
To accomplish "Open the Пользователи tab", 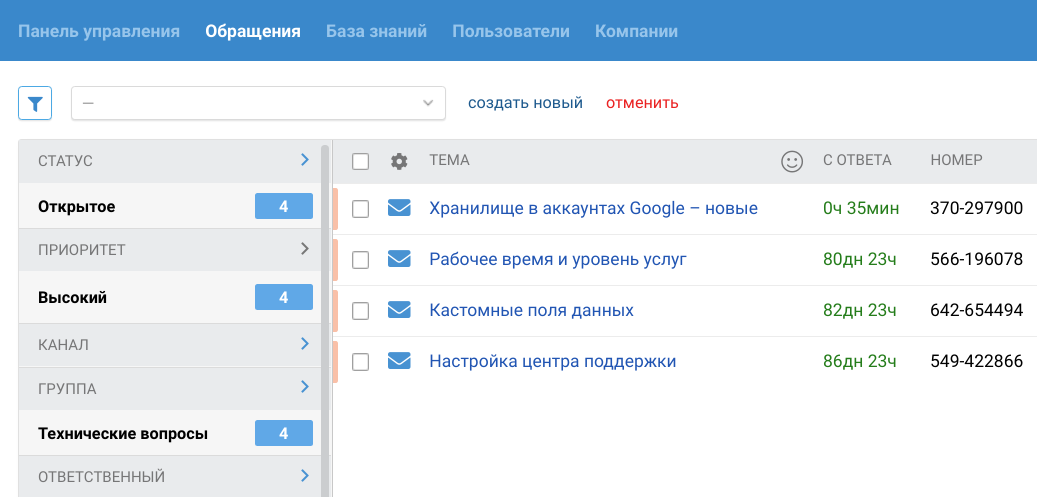I will point(511,31).
